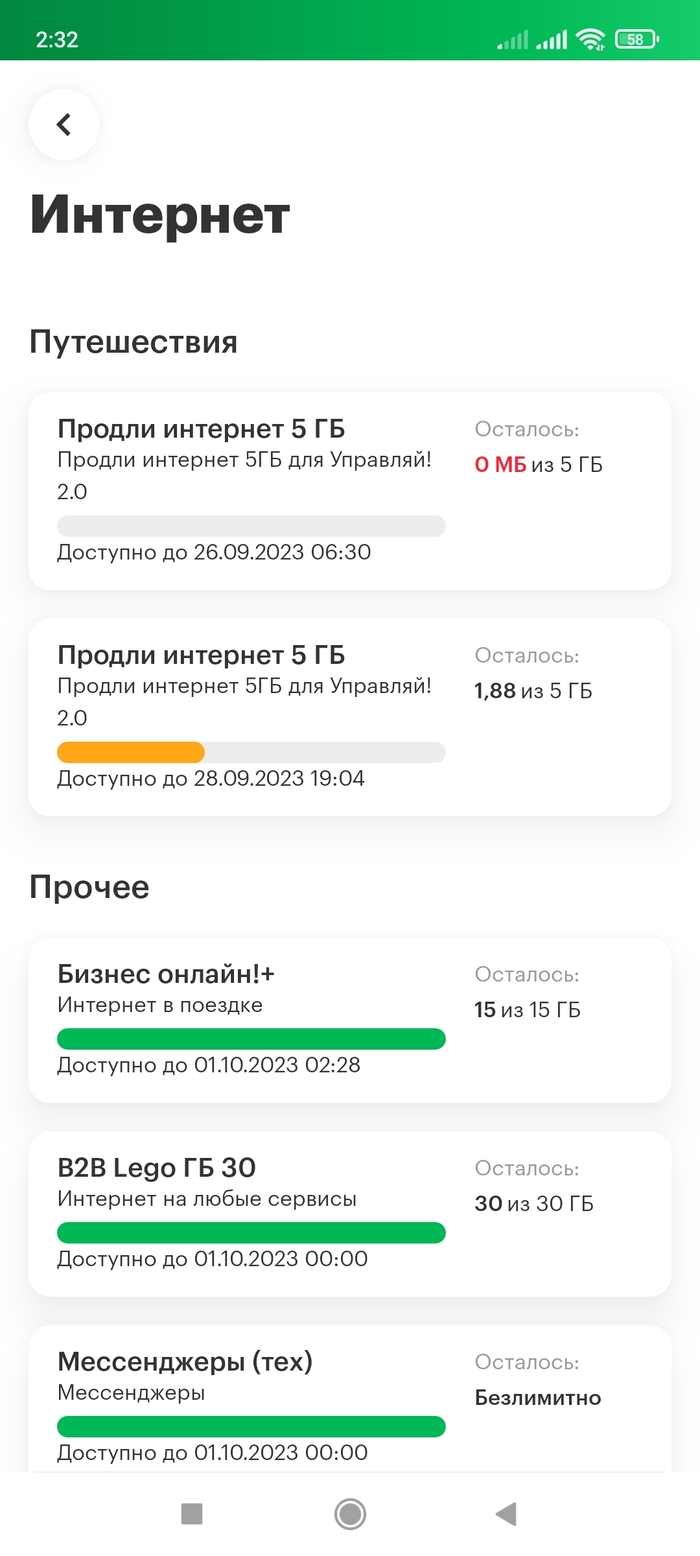The width and height of the screenshot is (700, 1556).
Task: Tap the Прочее section heading
Action: 89,887
